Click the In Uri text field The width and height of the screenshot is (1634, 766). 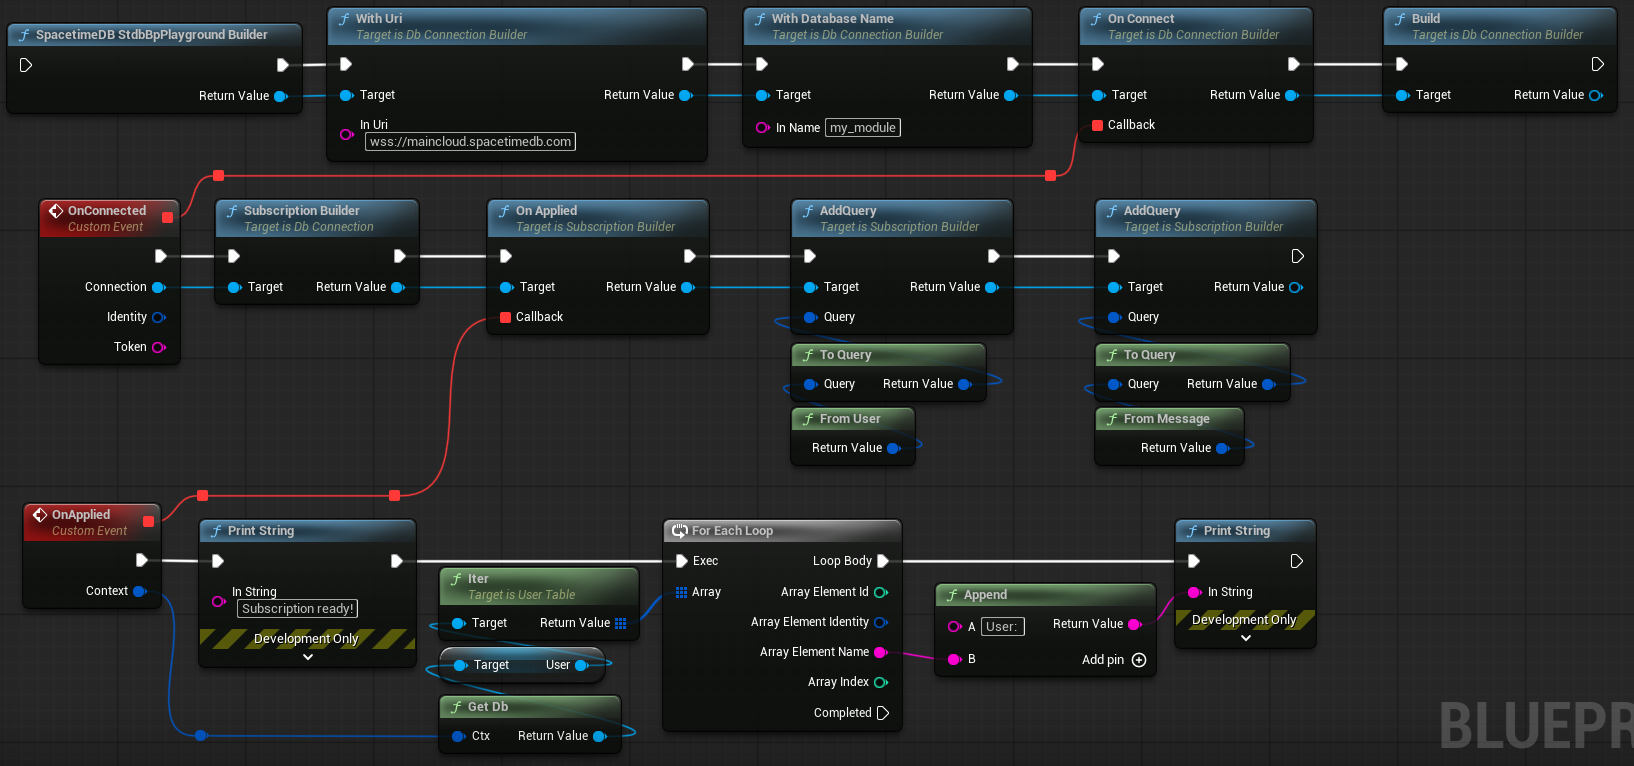coord(470,142)
